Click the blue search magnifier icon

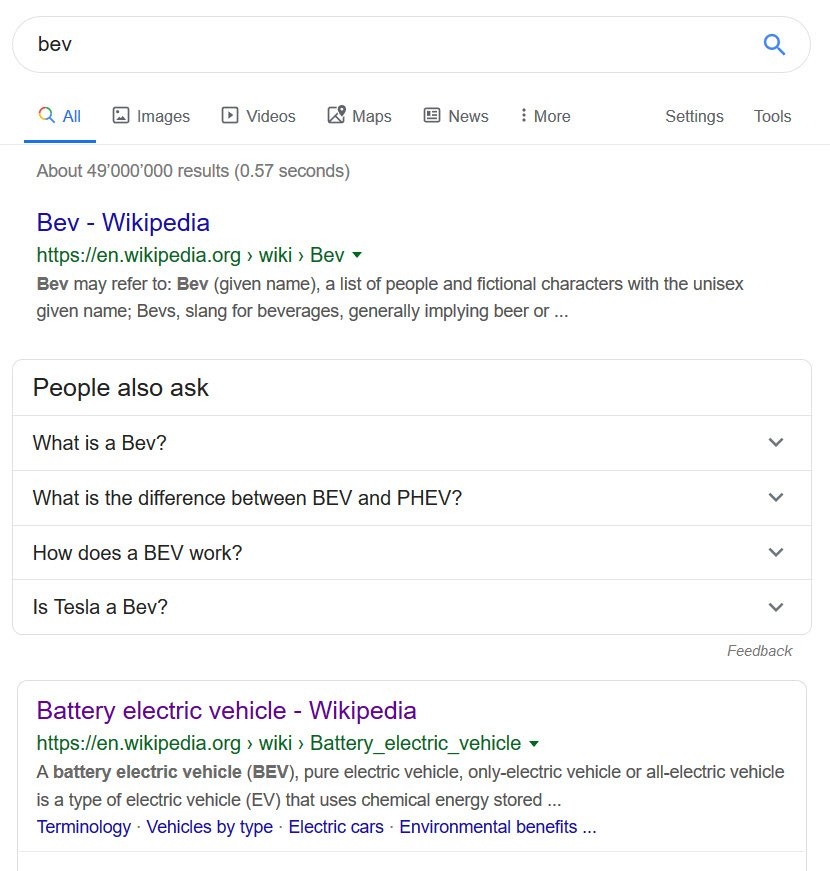(774, 44)
